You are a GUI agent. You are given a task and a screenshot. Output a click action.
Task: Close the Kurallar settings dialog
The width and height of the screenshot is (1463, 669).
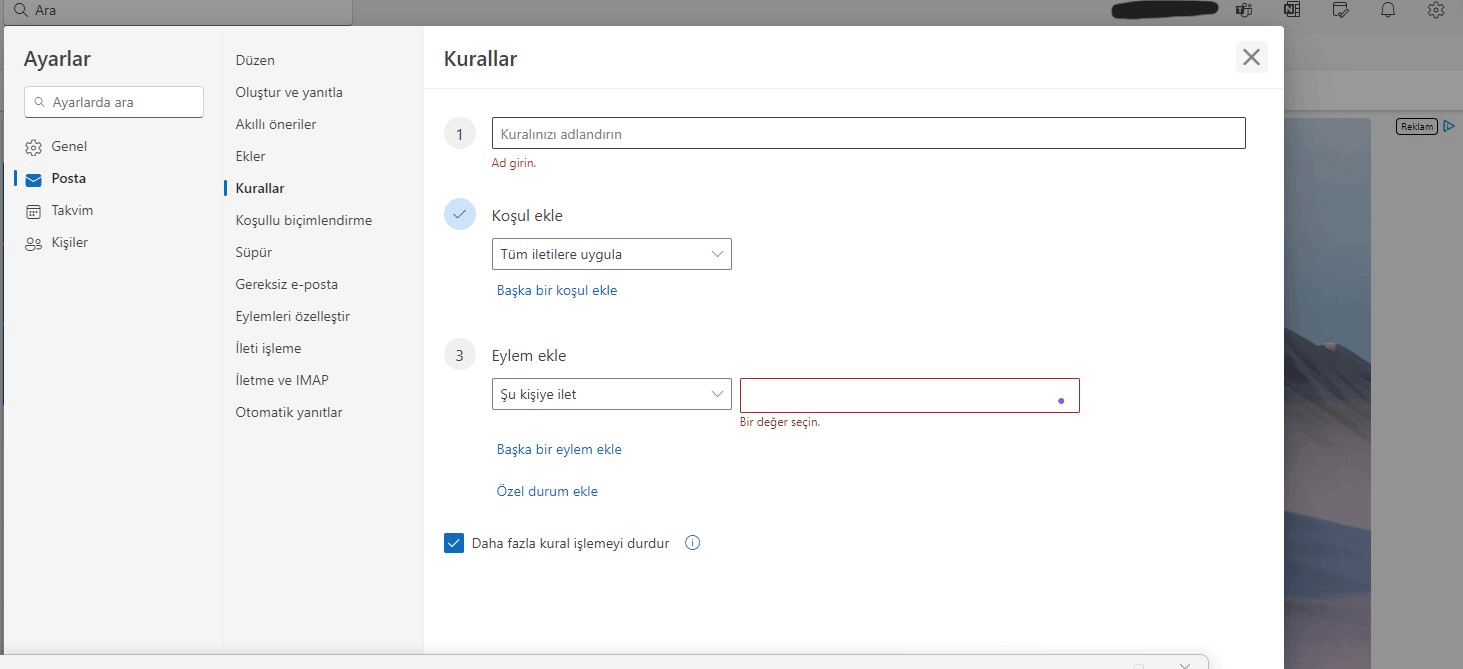pos(1251,57)
